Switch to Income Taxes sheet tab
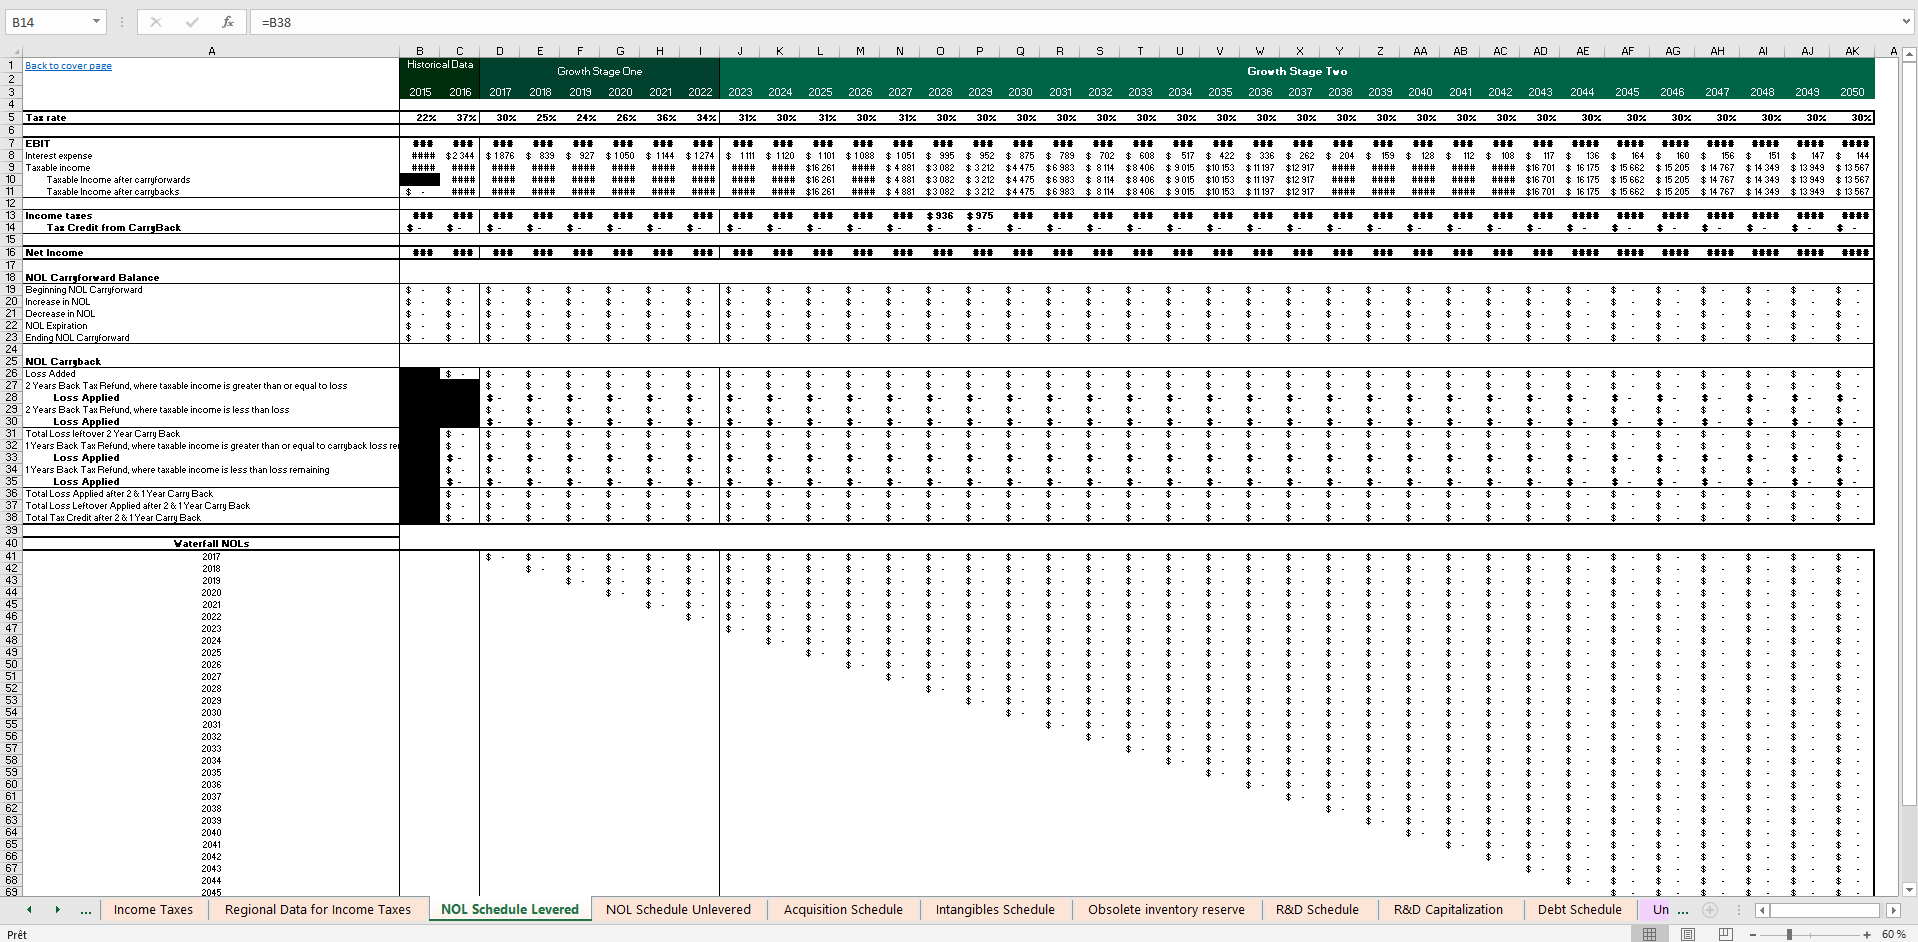The width and height of the screenshot is (1918, 942). [153, 909]
